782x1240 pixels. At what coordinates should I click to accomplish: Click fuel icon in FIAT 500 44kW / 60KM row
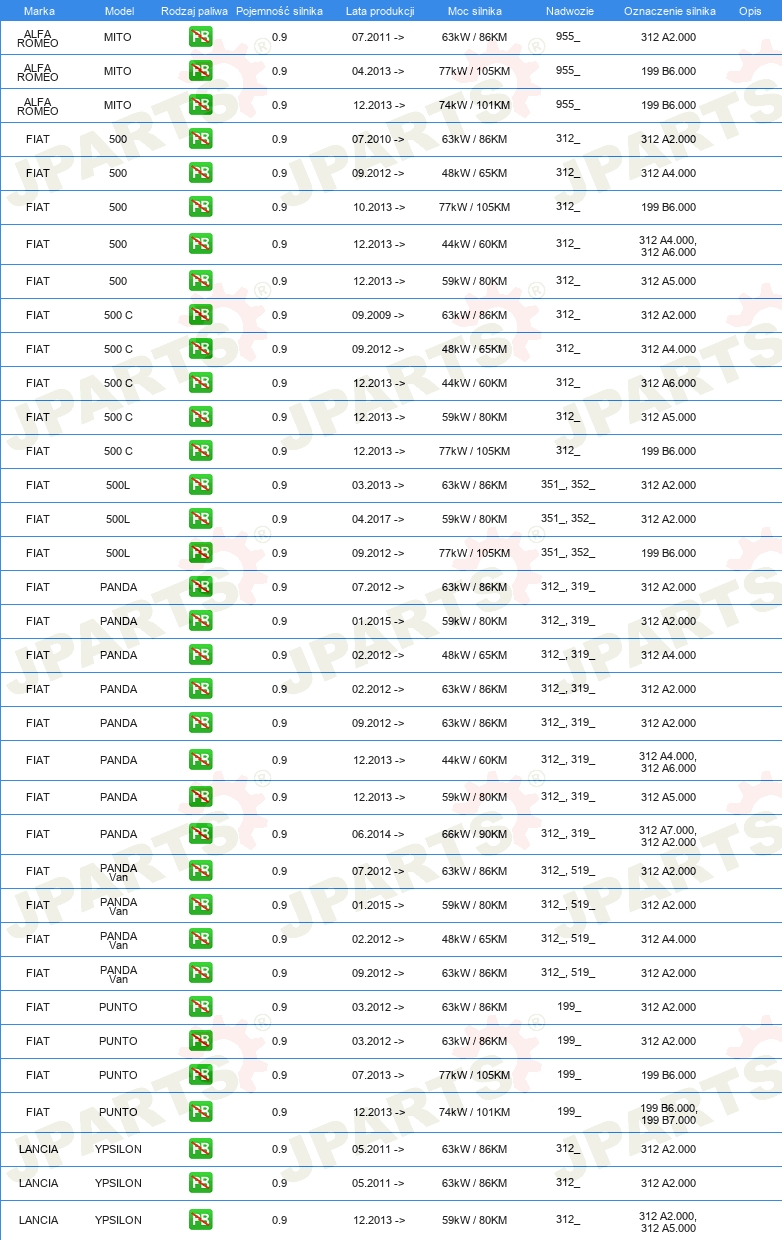tap(200, 244)
